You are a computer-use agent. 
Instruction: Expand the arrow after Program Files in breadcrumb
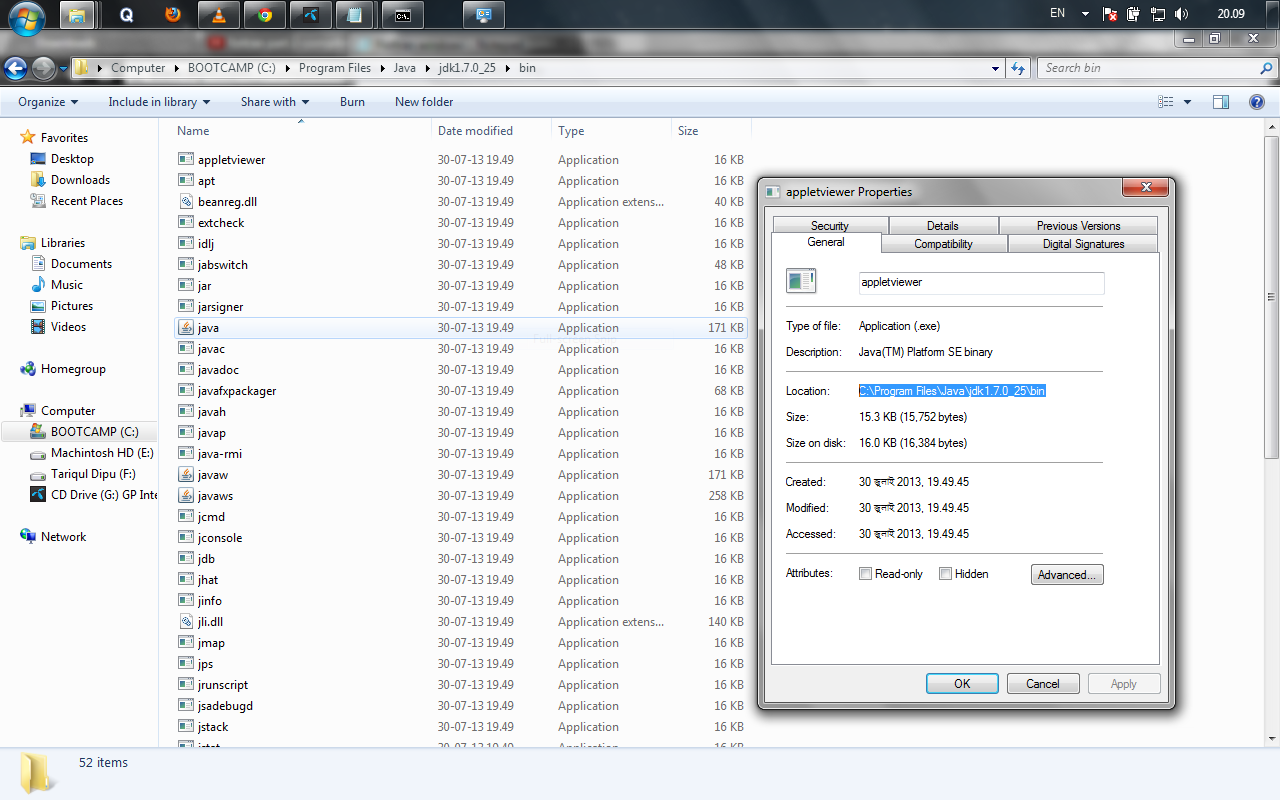(382, 68)
